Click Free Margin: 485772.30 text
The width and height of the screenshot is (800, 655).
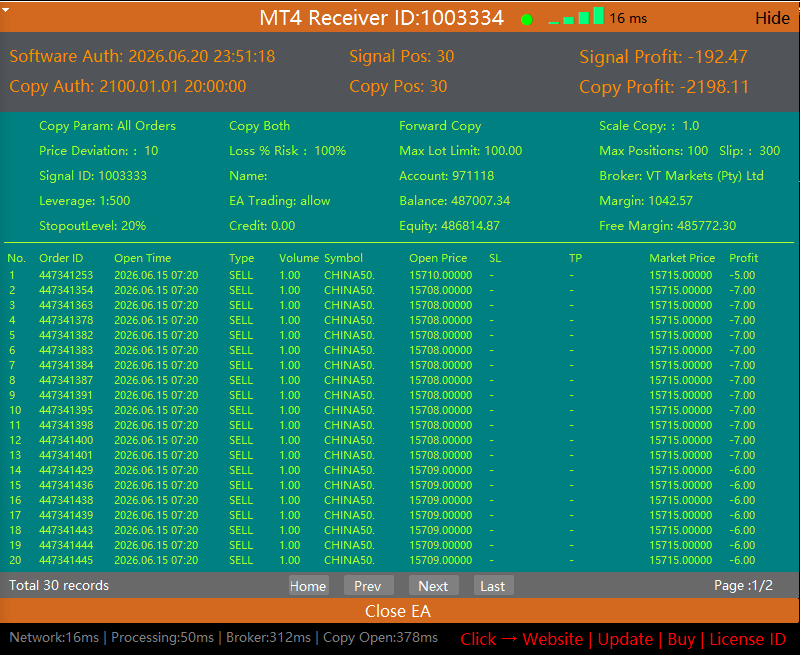point(667,226)
